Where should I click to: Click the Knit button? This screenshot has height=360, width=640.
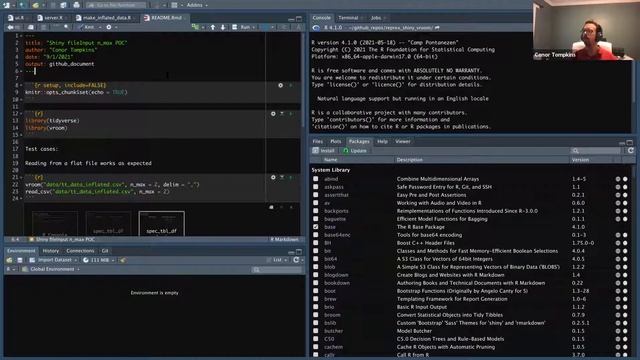(x=86, y=27)
